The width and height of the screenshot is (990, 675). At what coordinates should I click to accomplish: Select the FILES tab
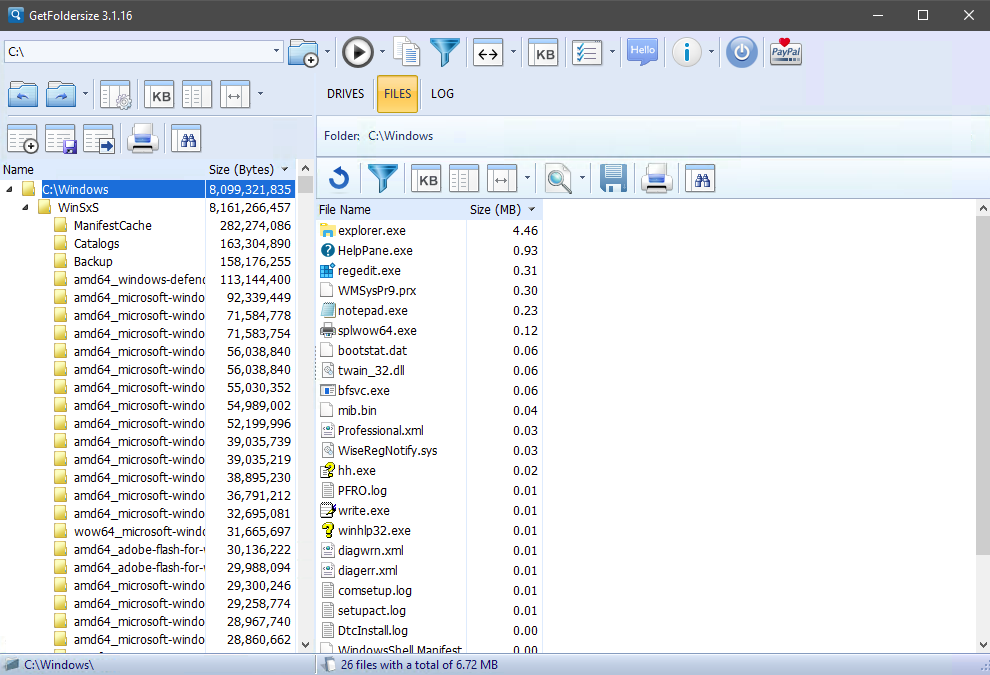397,93
